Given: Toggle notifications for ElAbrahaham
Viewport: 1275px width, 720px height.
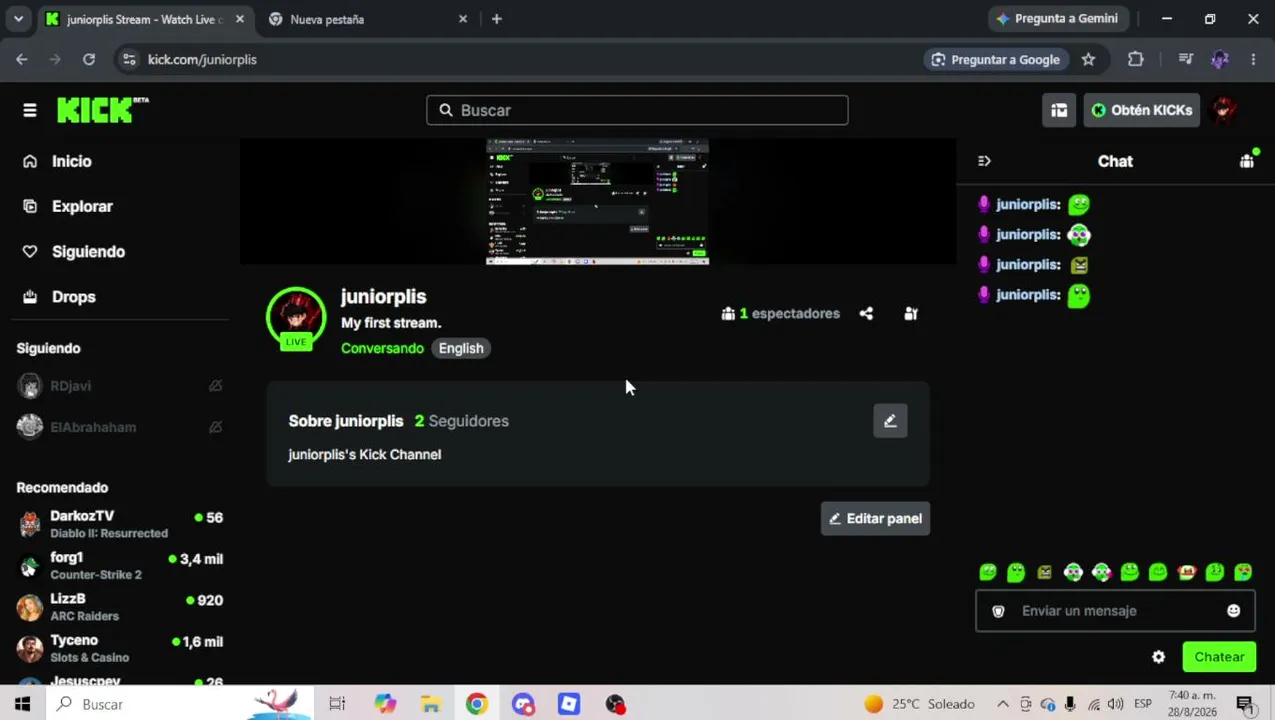Looking at the screenshot, I should tap(215, 427).
